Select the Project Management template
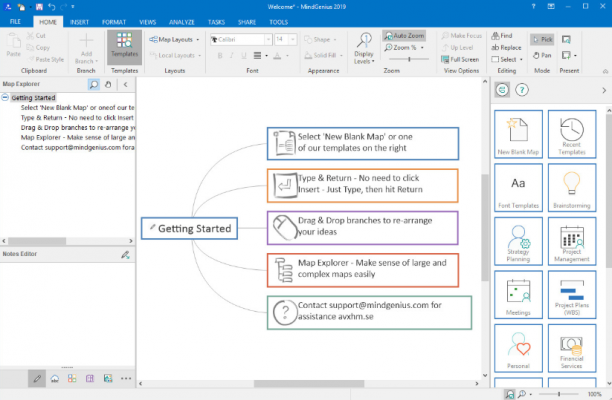Viewport: 612px width, 400px height. point(572,241)
